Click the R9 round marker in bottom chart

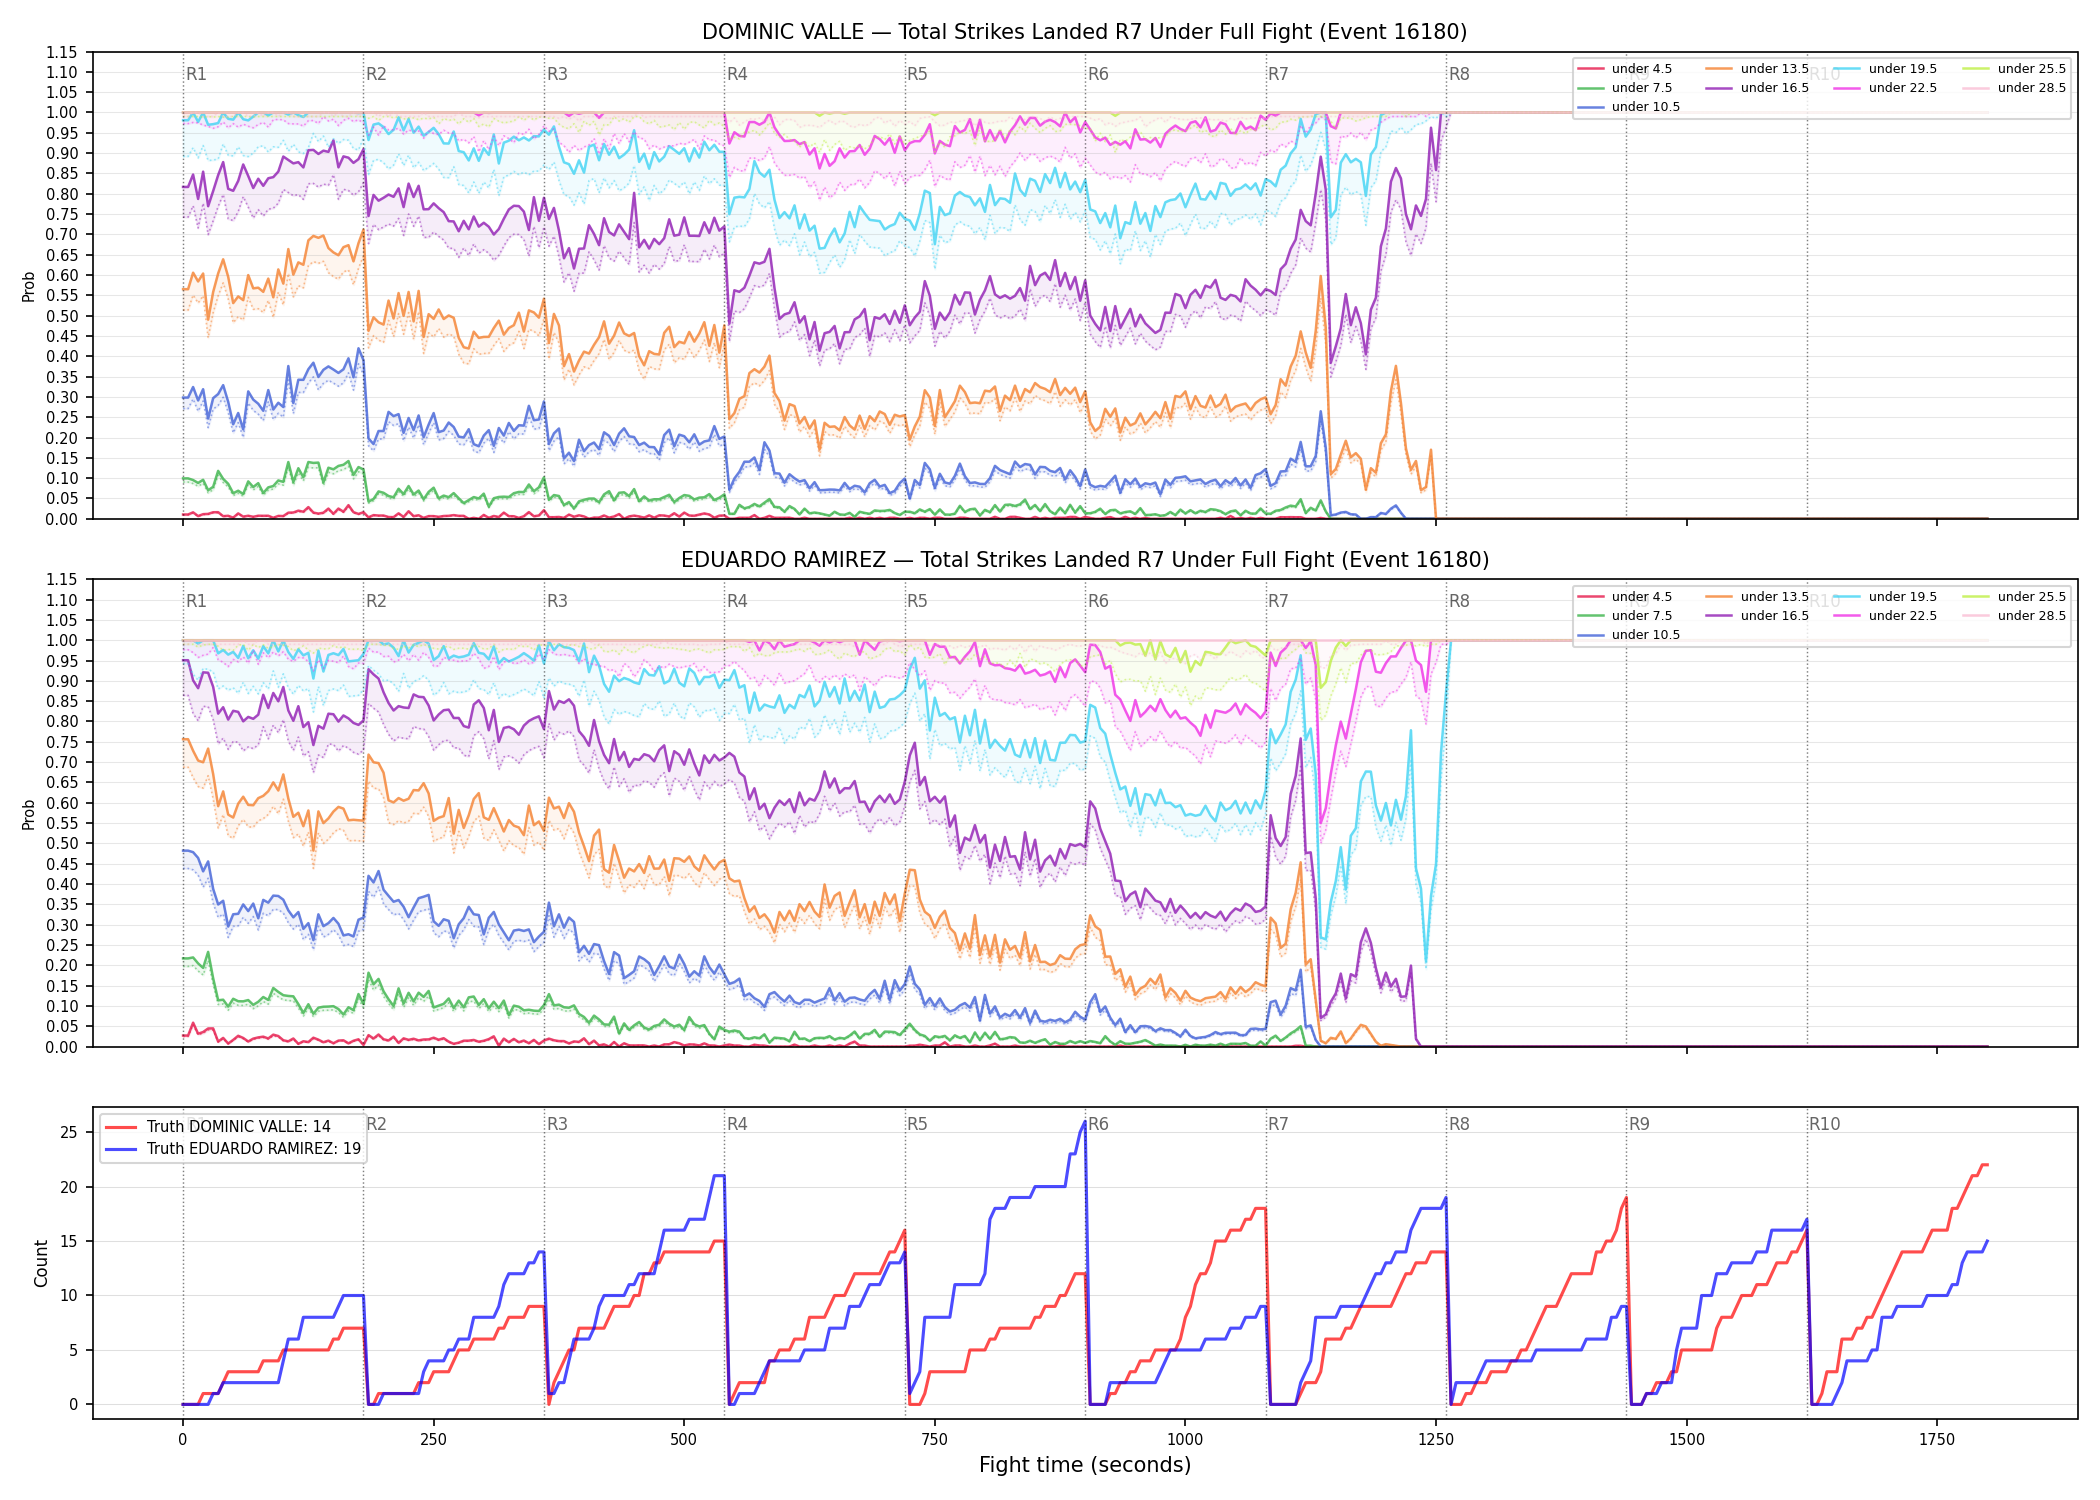tap(1639, 1124)
